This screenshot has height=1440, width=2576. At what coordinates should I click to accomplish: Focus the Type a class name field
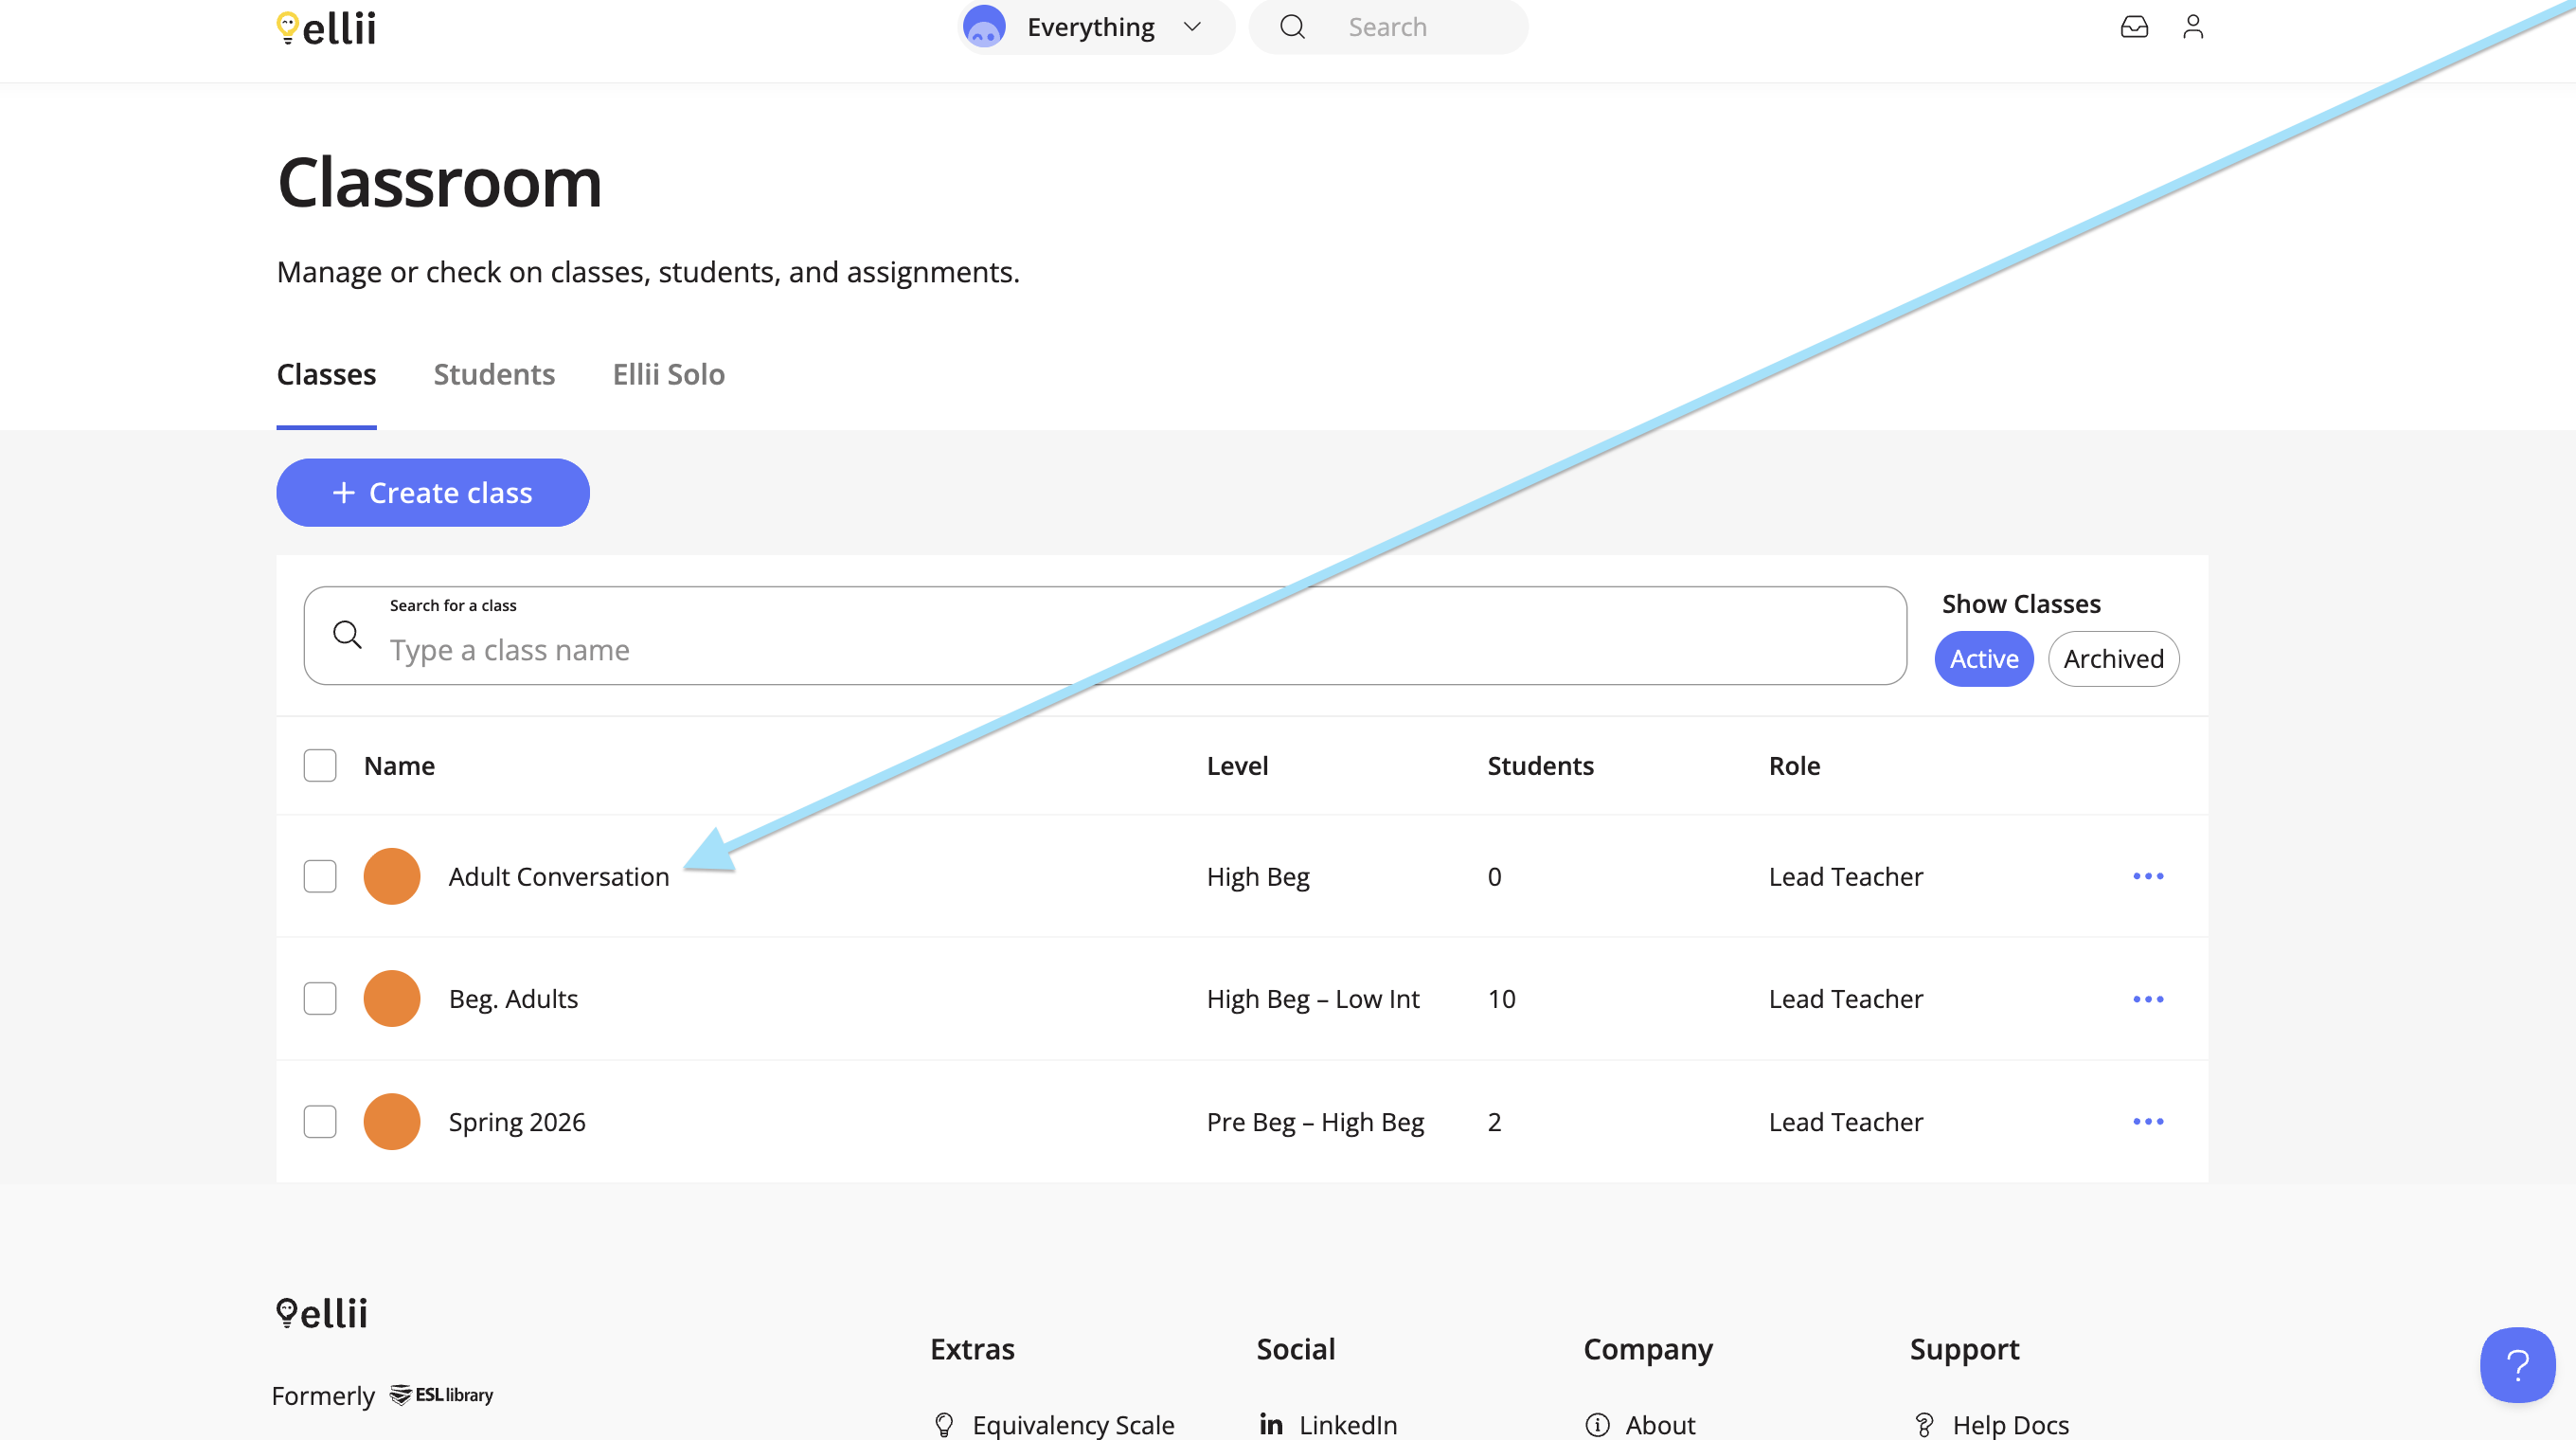pos(1105,636)
